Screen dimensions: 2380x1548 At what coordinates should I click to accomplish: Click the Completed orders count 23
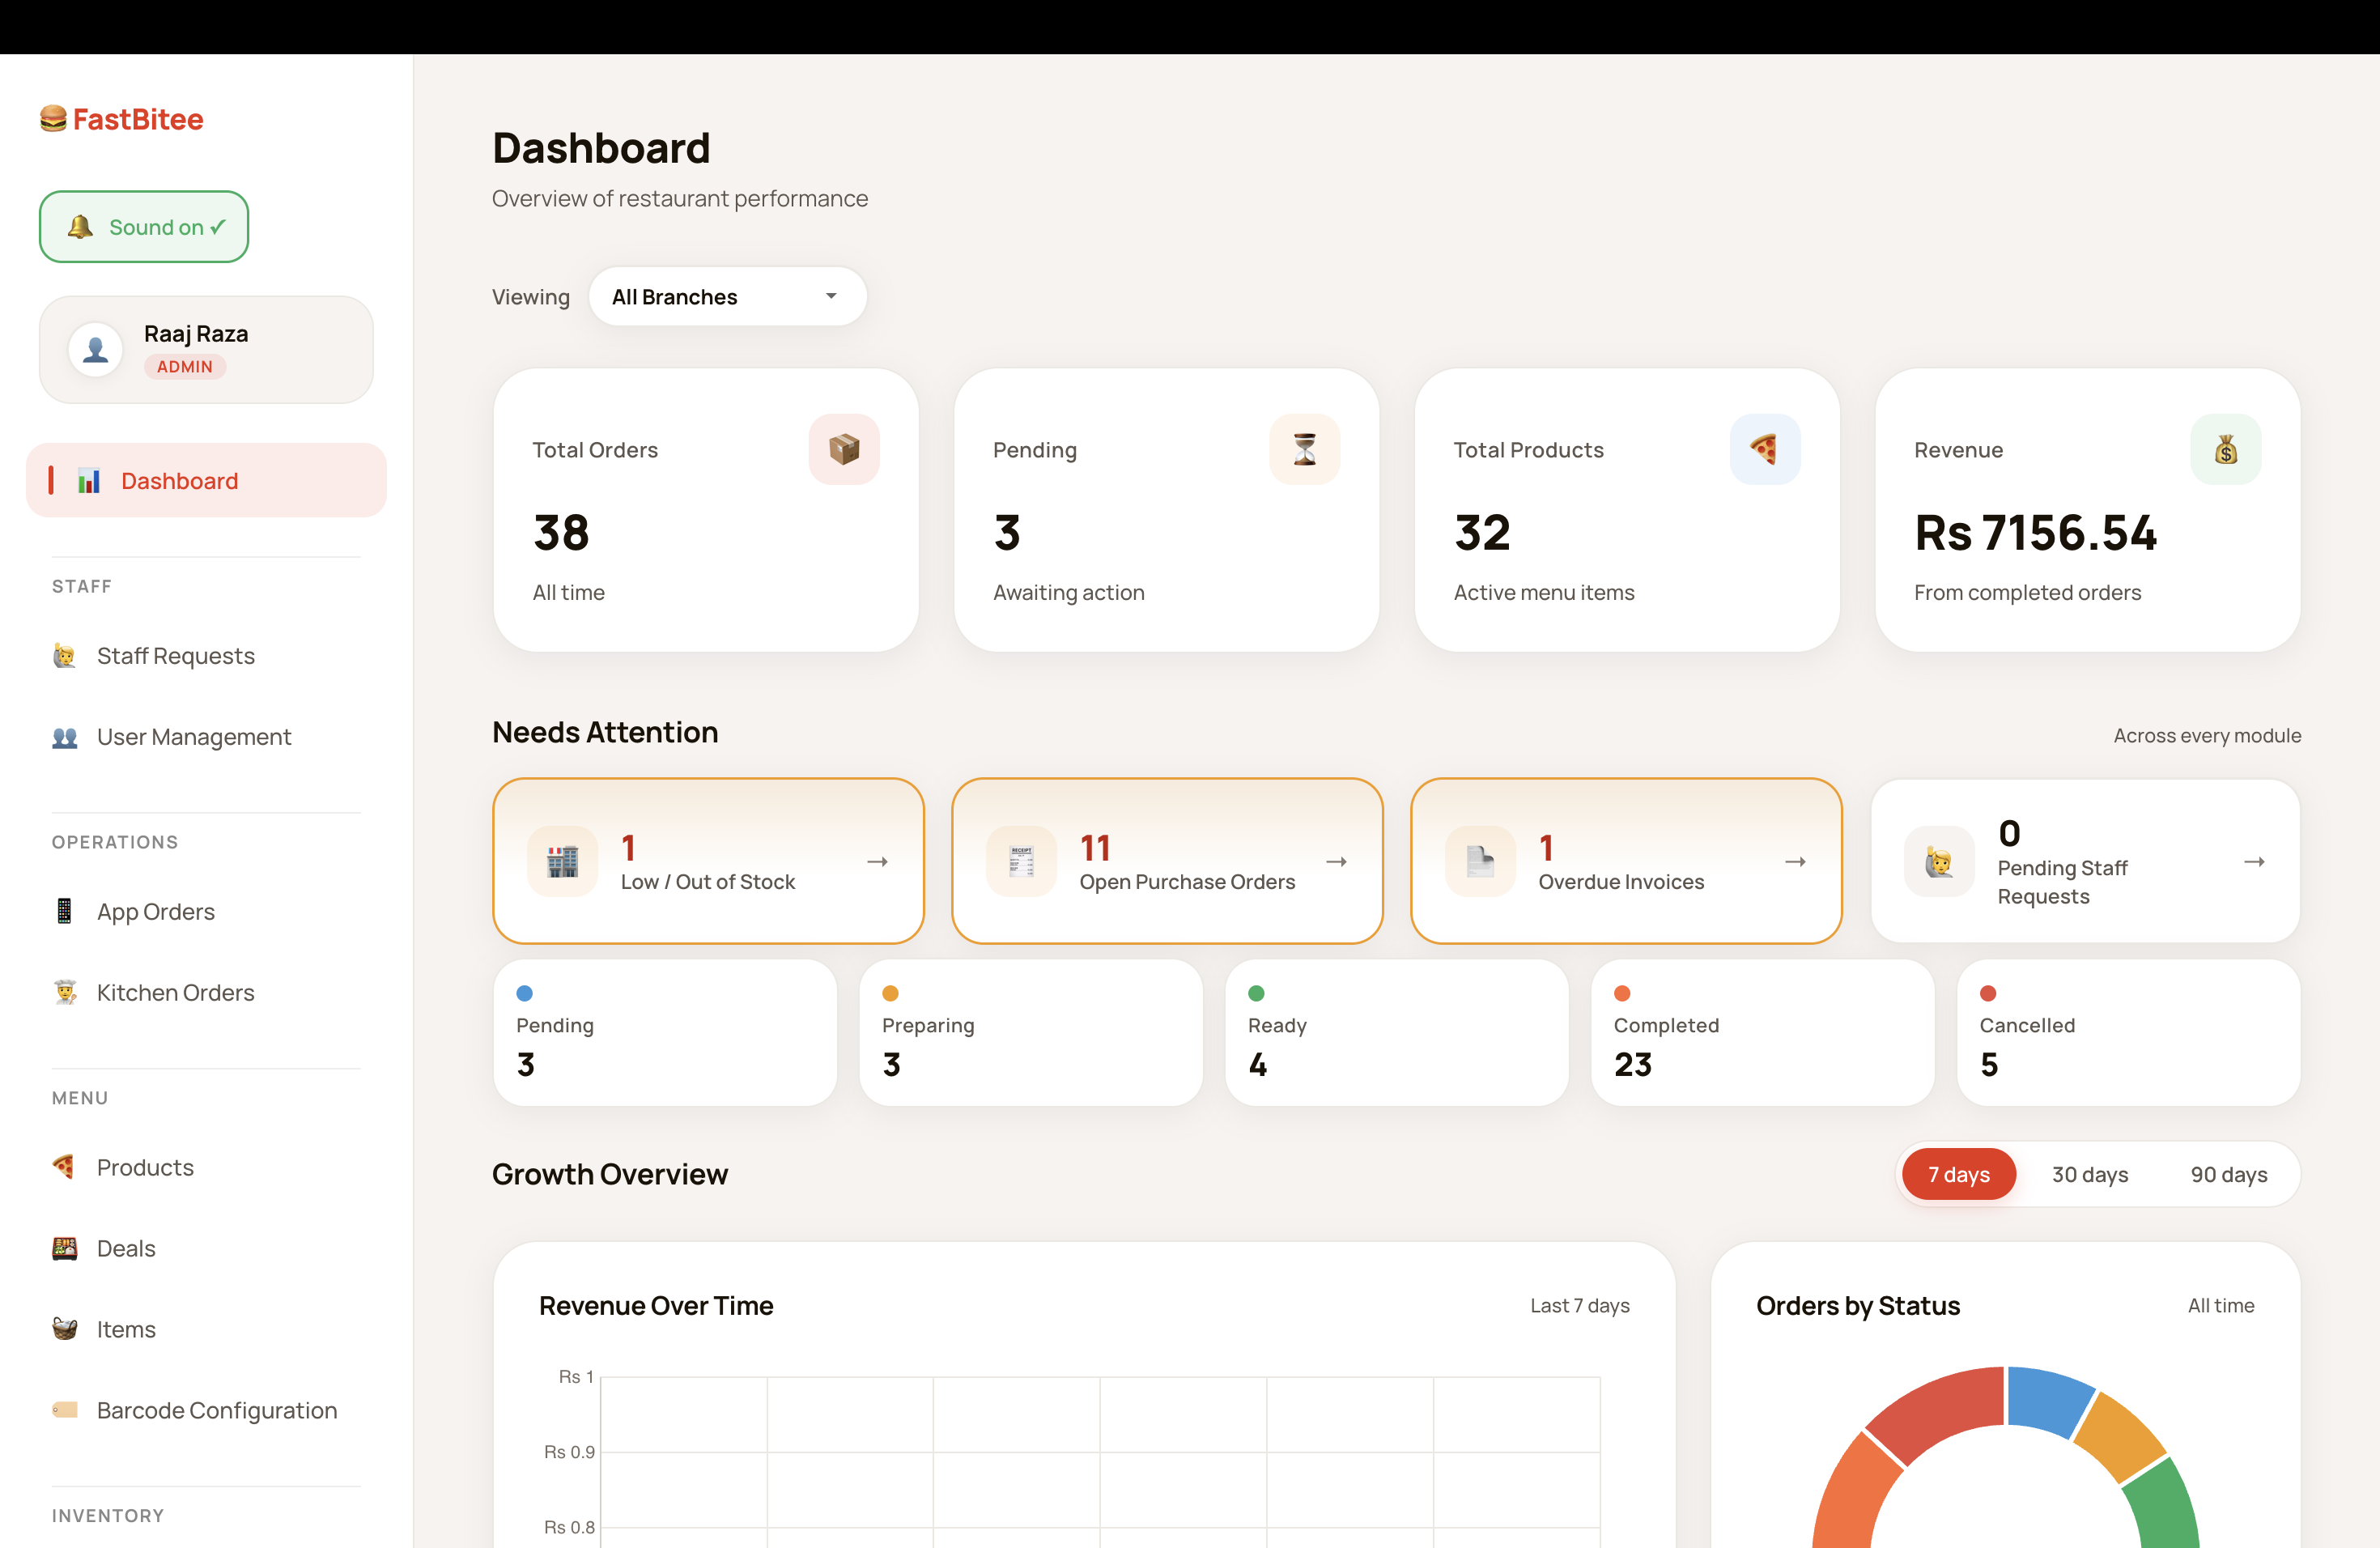1633,1064
